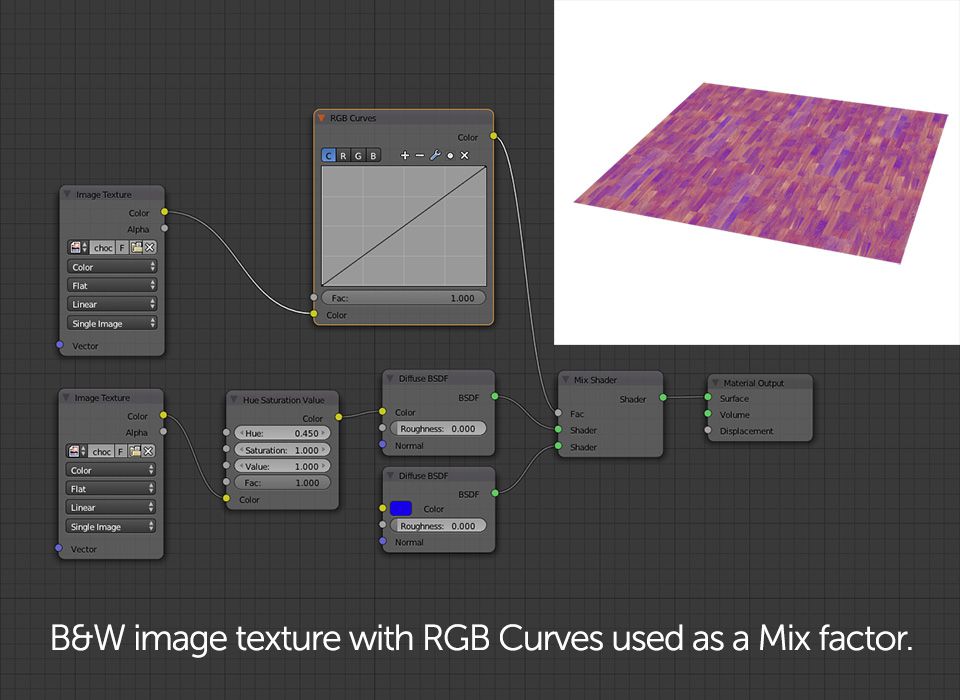Click the blue color swatch in Diffuse BSDF
Viewport: 960px width, 700px height.
pos(400,508)
